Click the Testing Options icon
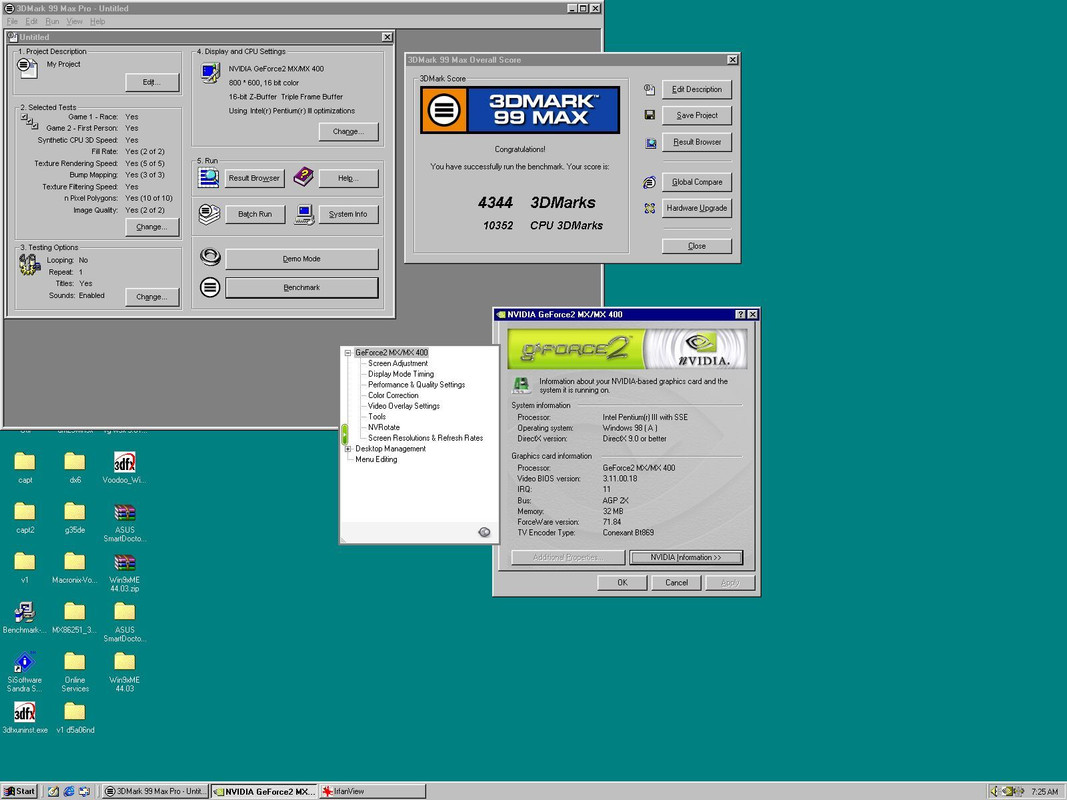The width and height of the screenshot is (1067, 800). tap(29, 265)
